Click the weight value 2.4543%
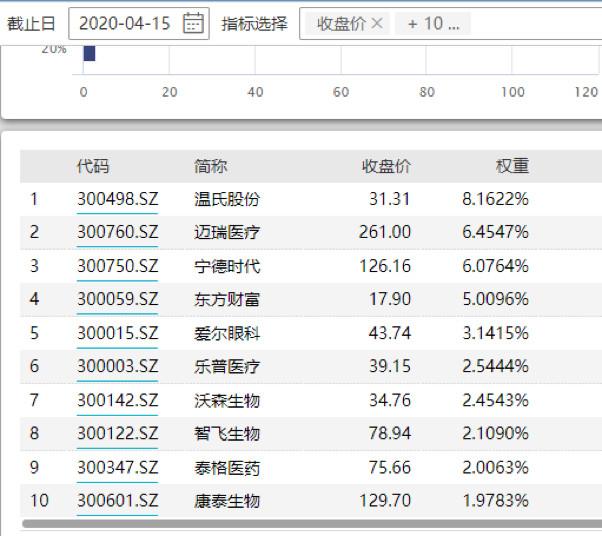 (495, 400)
